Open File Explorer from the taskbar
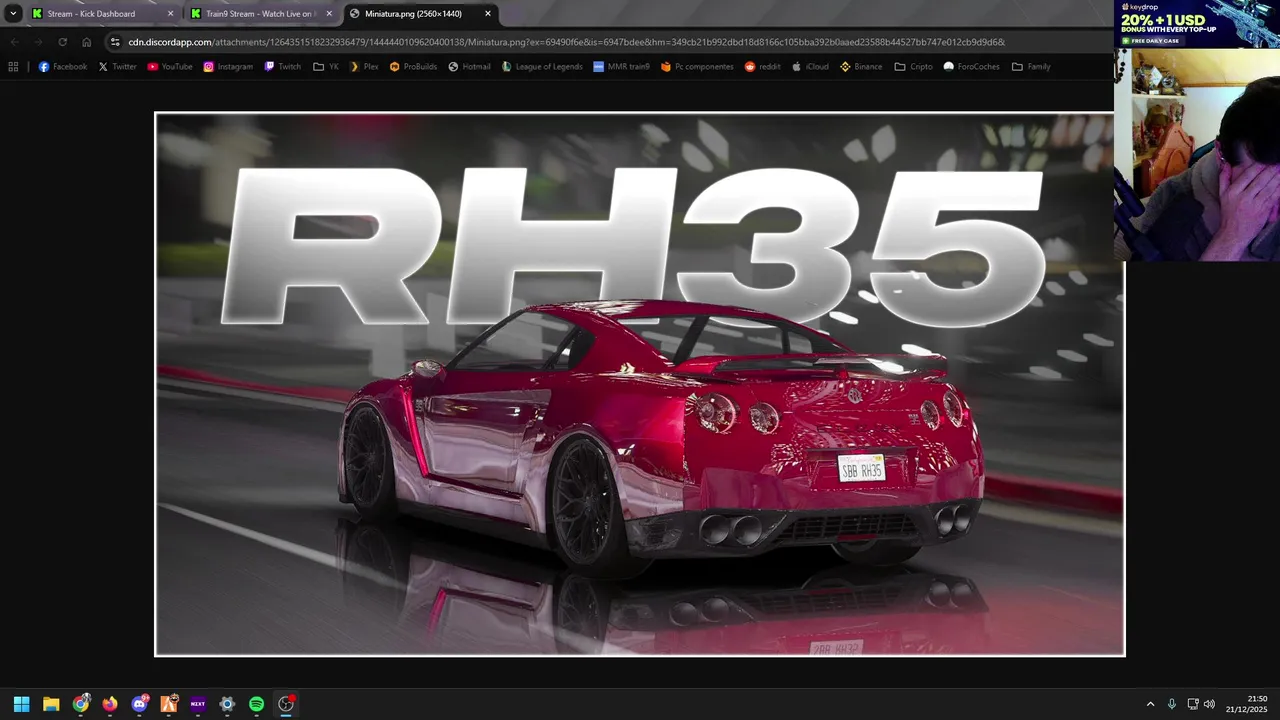This screenshot has width=1280, height=720. (51, 704)
